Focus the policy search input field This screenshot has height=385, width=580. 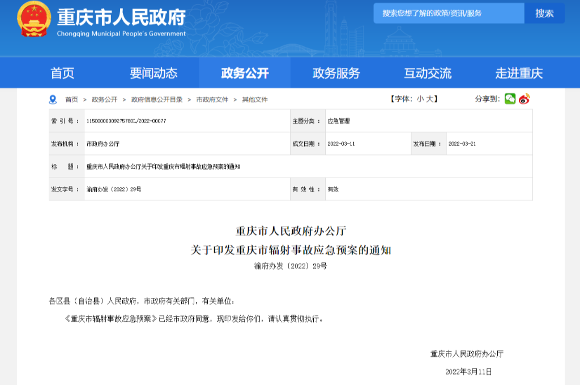(x=449, y=13)
